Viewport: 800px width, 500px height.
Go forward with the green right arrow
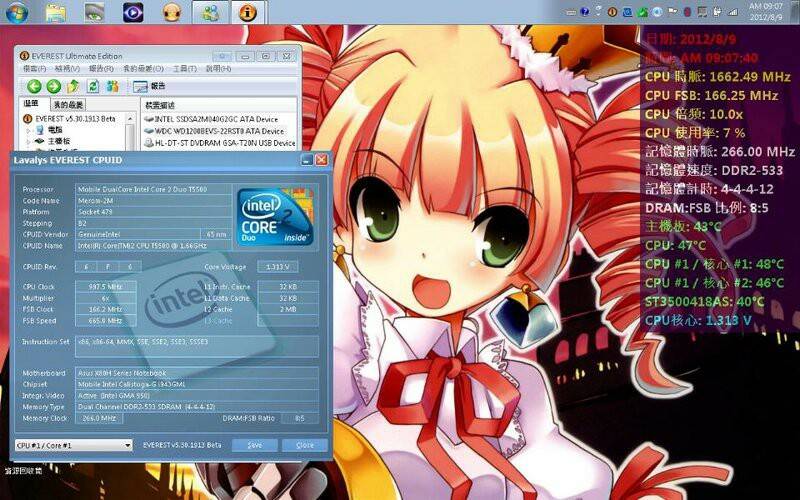pos(54,86)
